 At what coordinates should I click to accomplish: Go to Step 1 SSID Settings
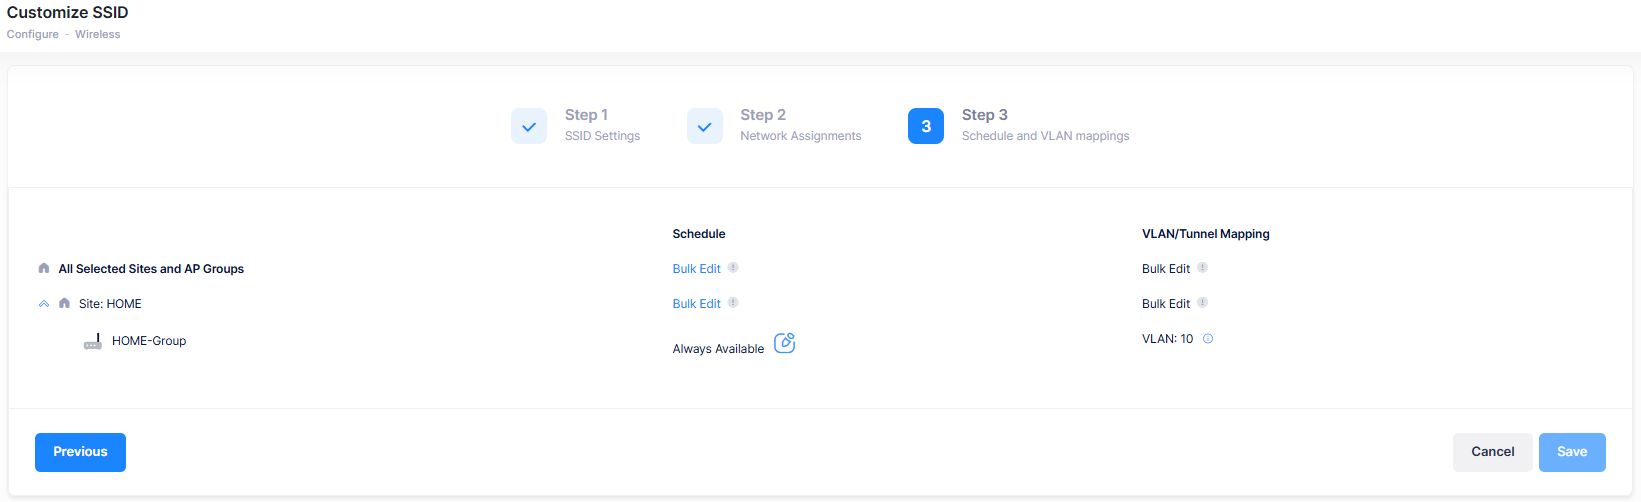pyautogui.click(x=601, y=126)
